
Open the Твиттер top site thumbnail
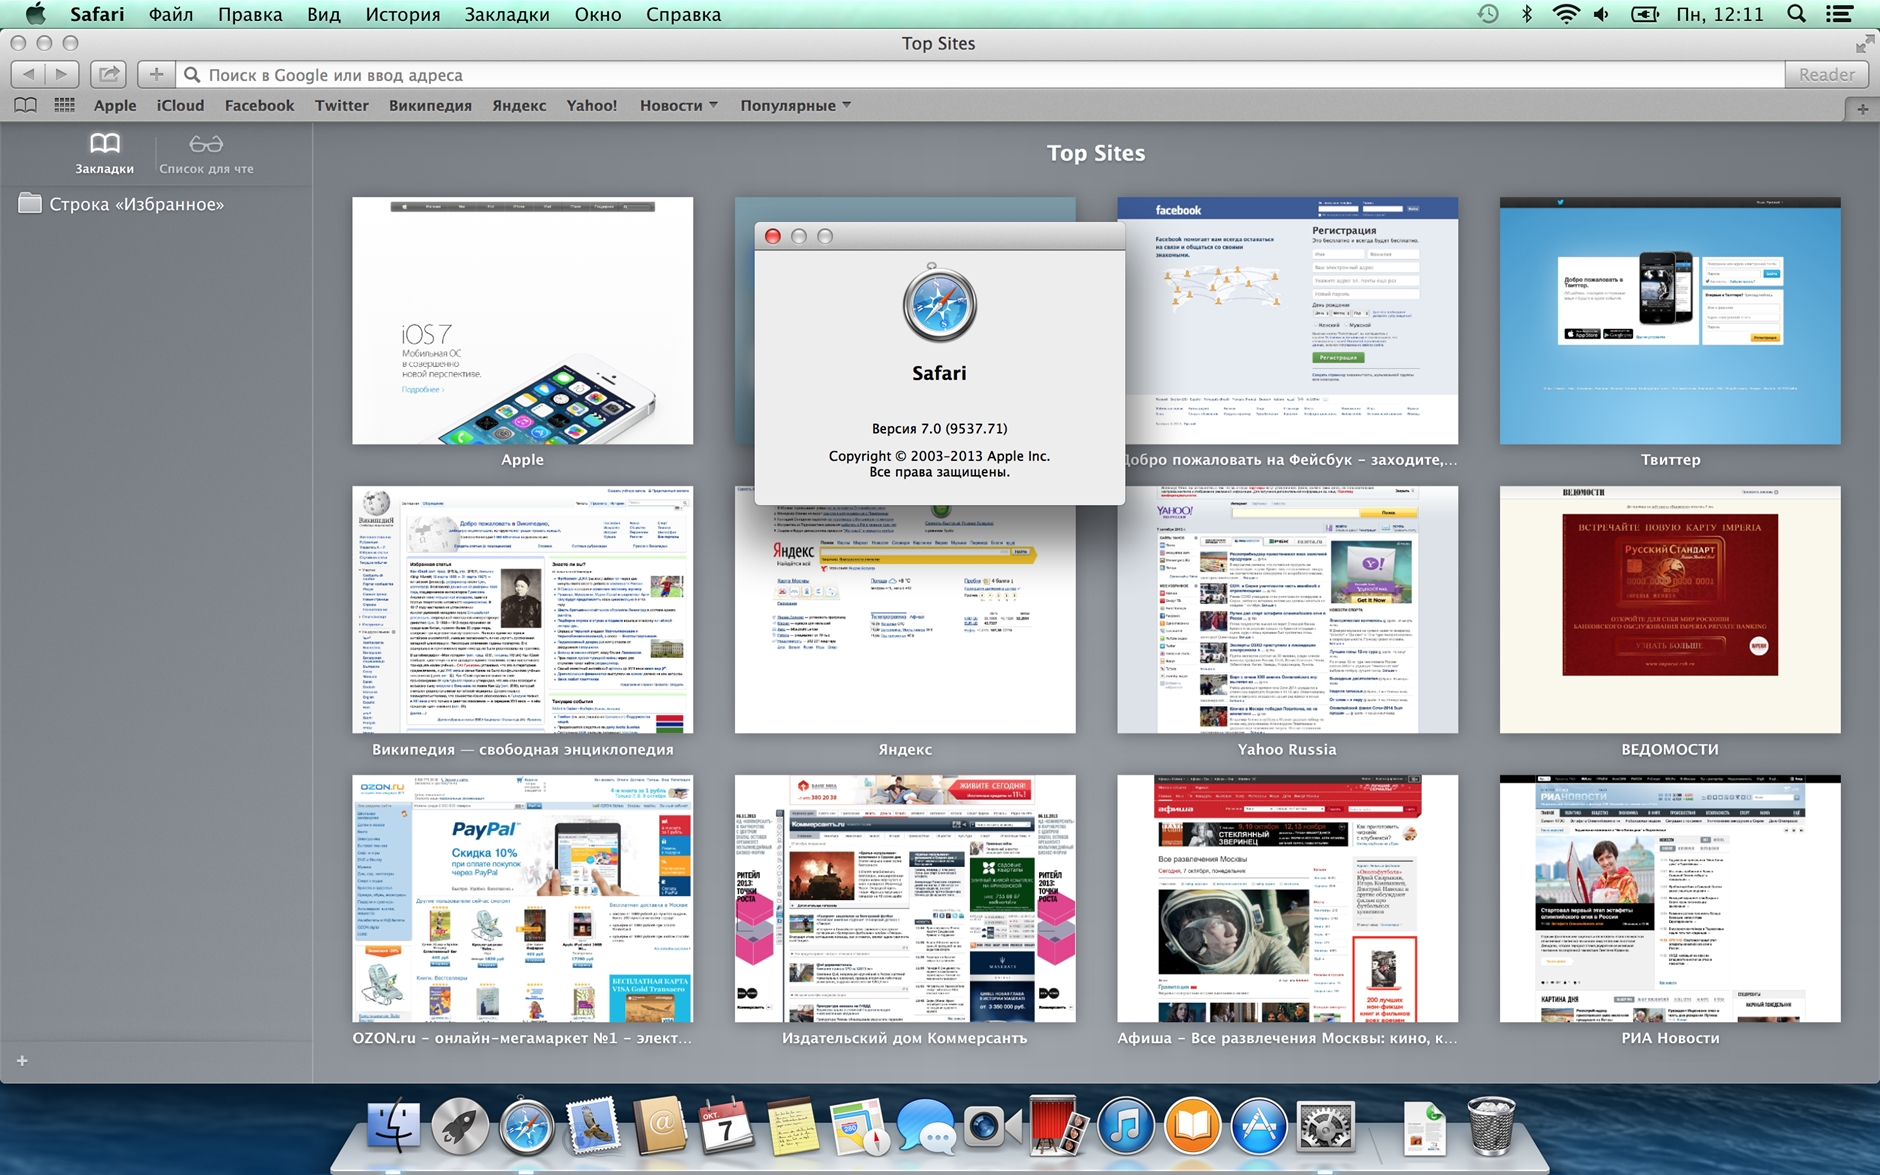tap(1670, 320)
